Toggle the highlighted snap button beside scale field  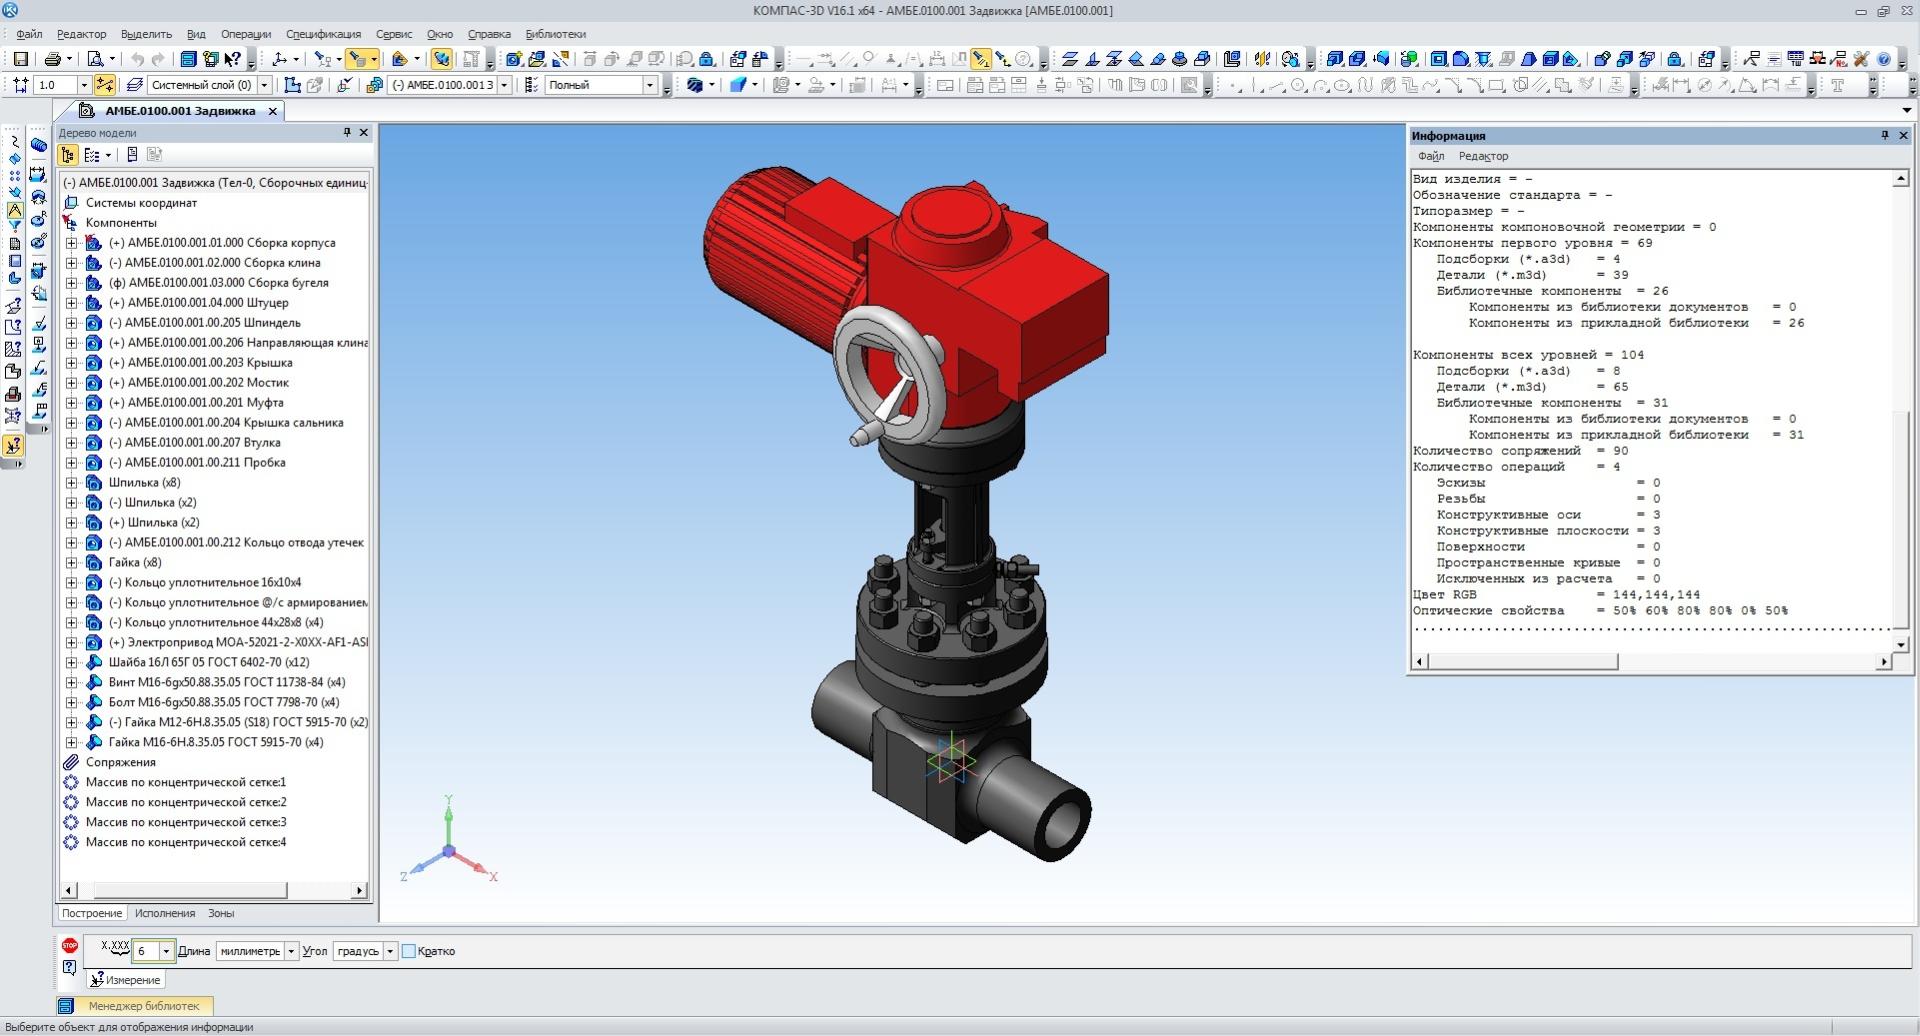(x=104, y=85)
